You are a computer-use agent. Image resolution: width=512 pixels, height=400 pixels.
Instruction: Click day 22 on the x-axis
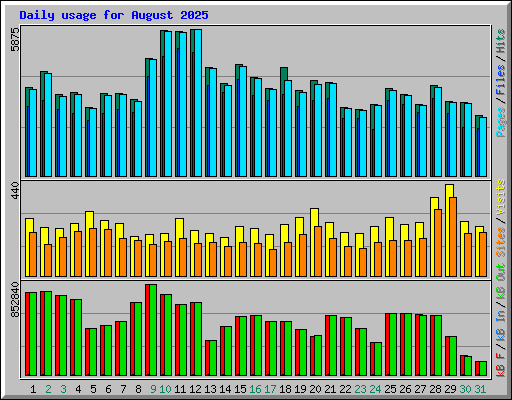point(345,389)
